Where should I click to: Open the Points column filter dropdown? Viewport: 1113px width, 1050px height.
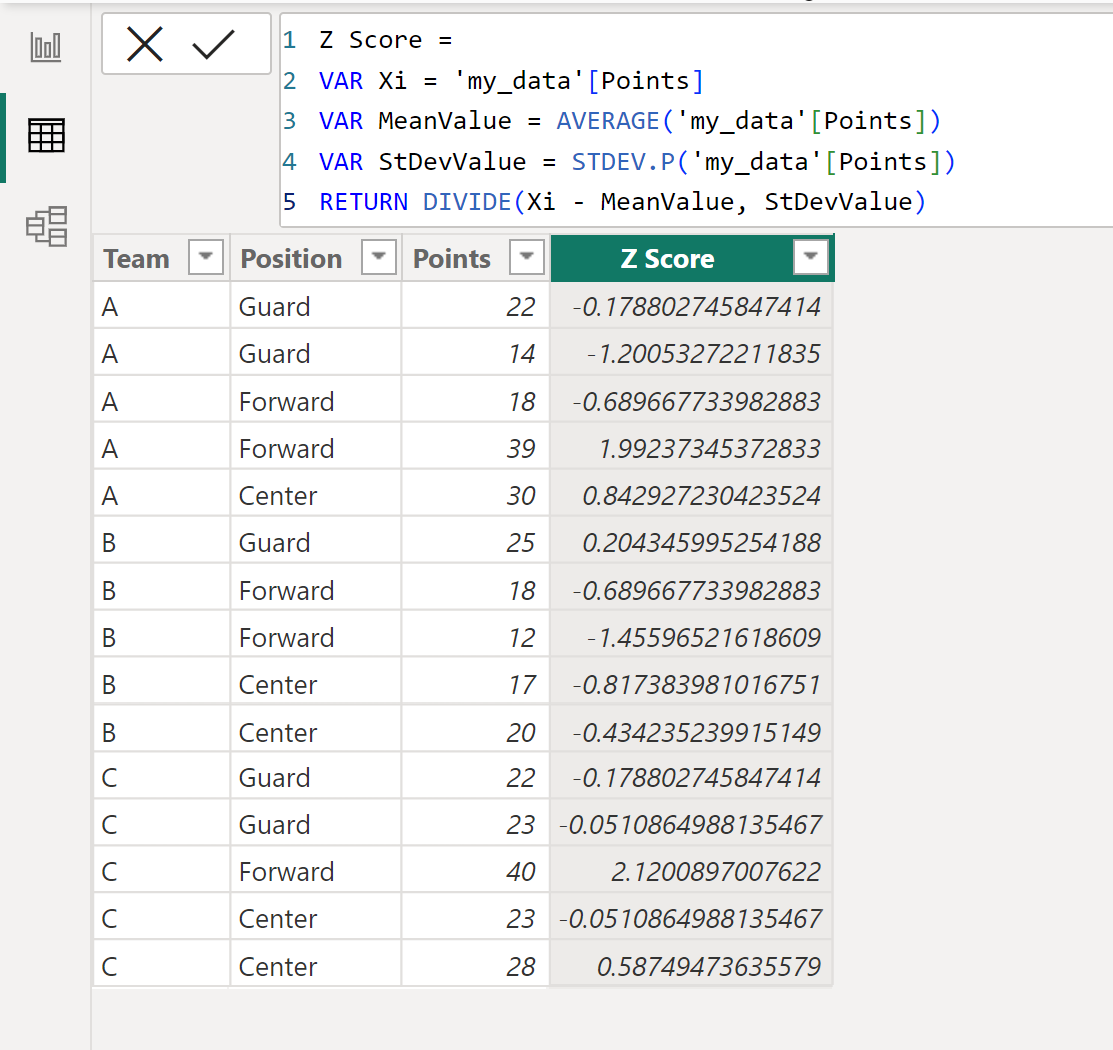pyautogui.click(x=526, y=257)
